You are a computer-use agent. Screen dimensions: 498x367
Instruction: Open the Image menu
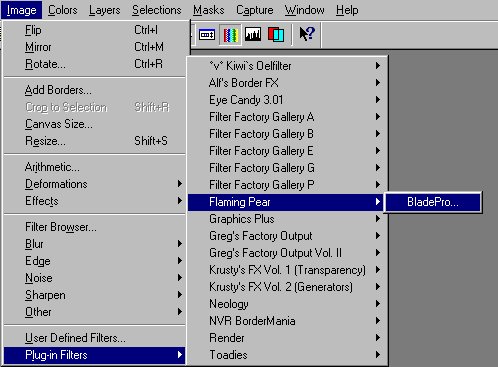[x=22, y=10]
